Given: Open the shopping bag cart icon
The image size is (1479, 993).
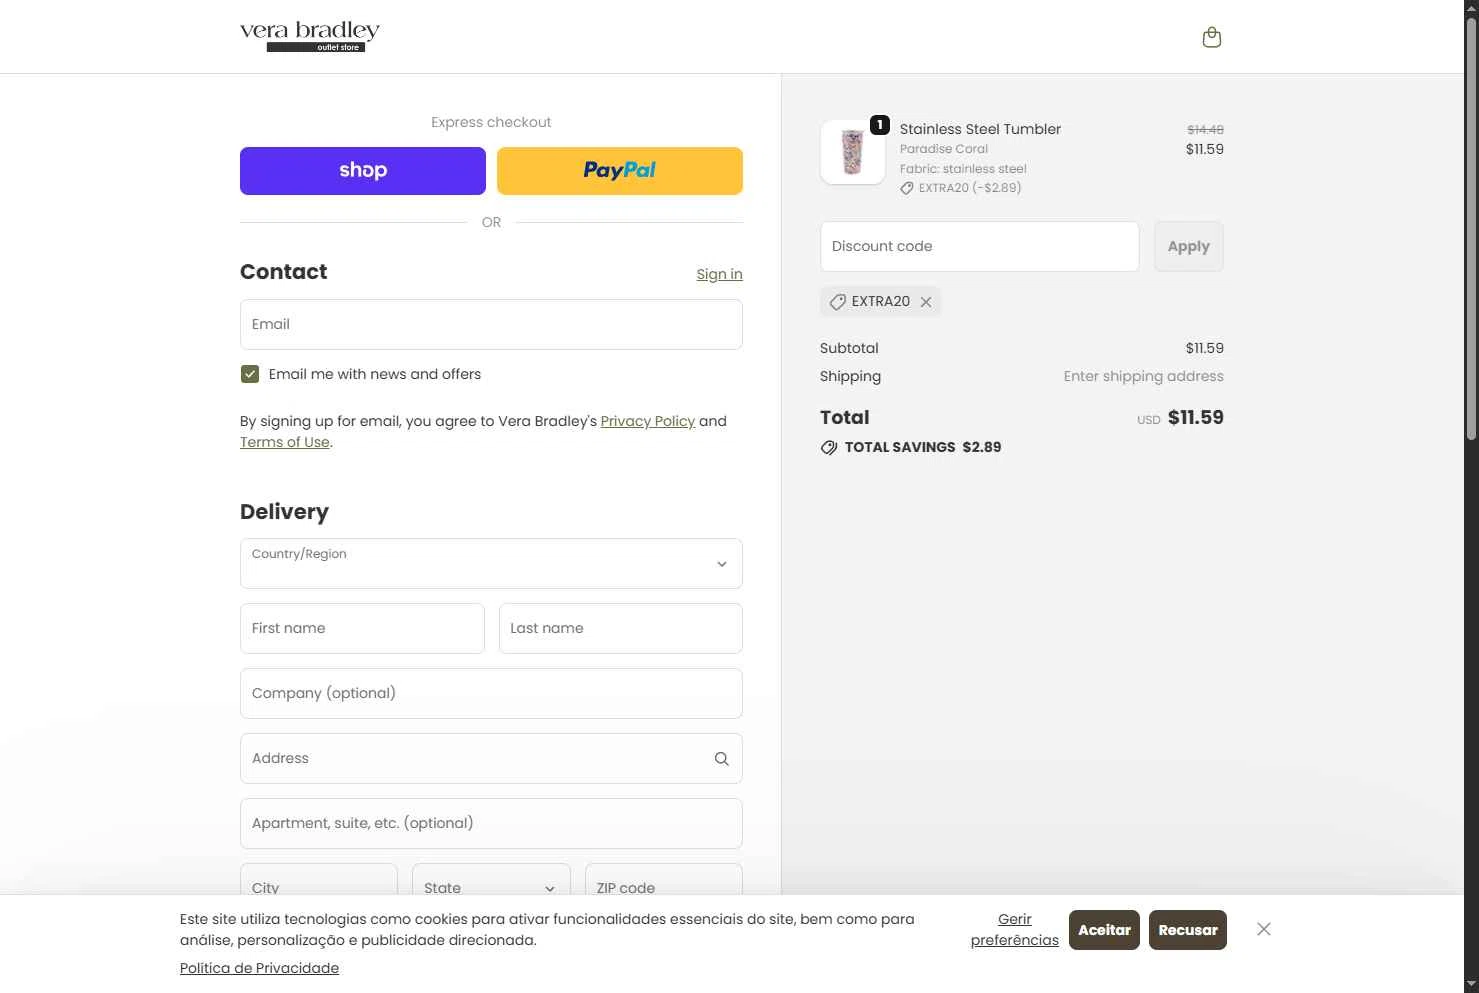Looking at the screenshot, I should tap(1211, 38).
